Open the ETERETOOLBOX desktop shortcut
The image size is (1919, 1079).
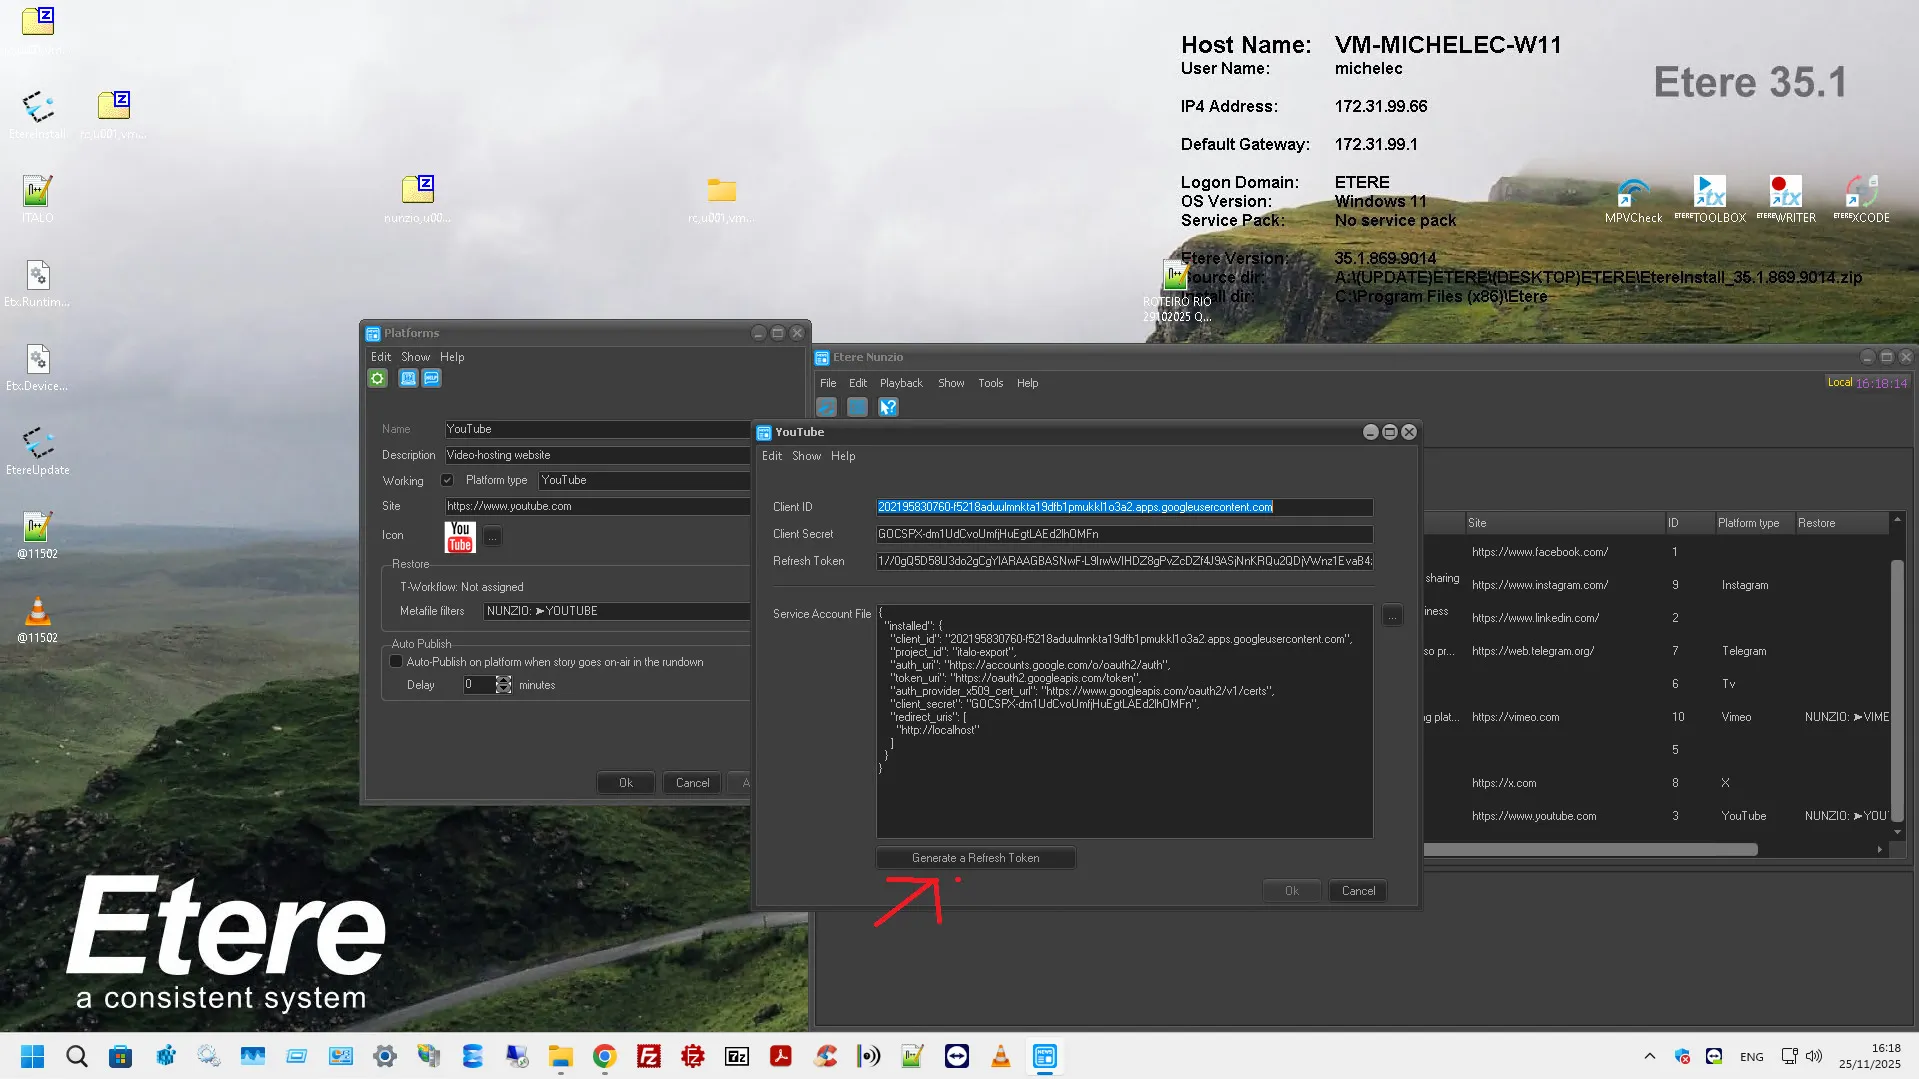point(1709,197)
